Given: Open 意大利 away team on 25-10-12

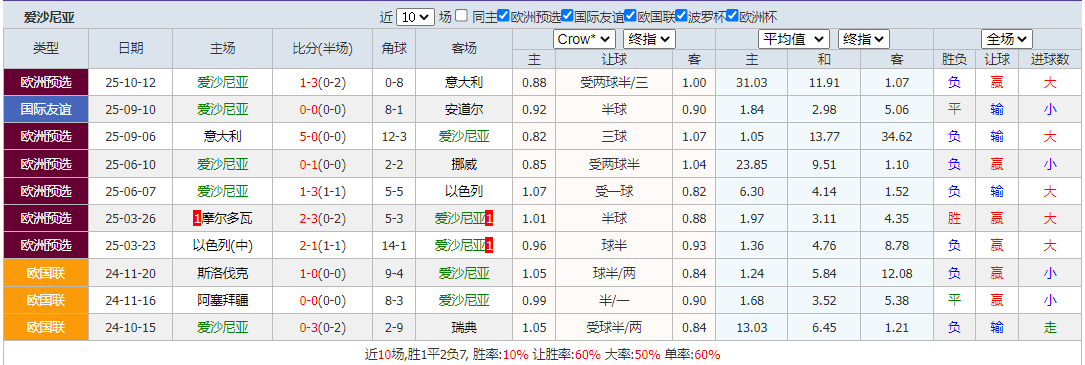Looking at the screenshot, I should (x=464, y=83).
